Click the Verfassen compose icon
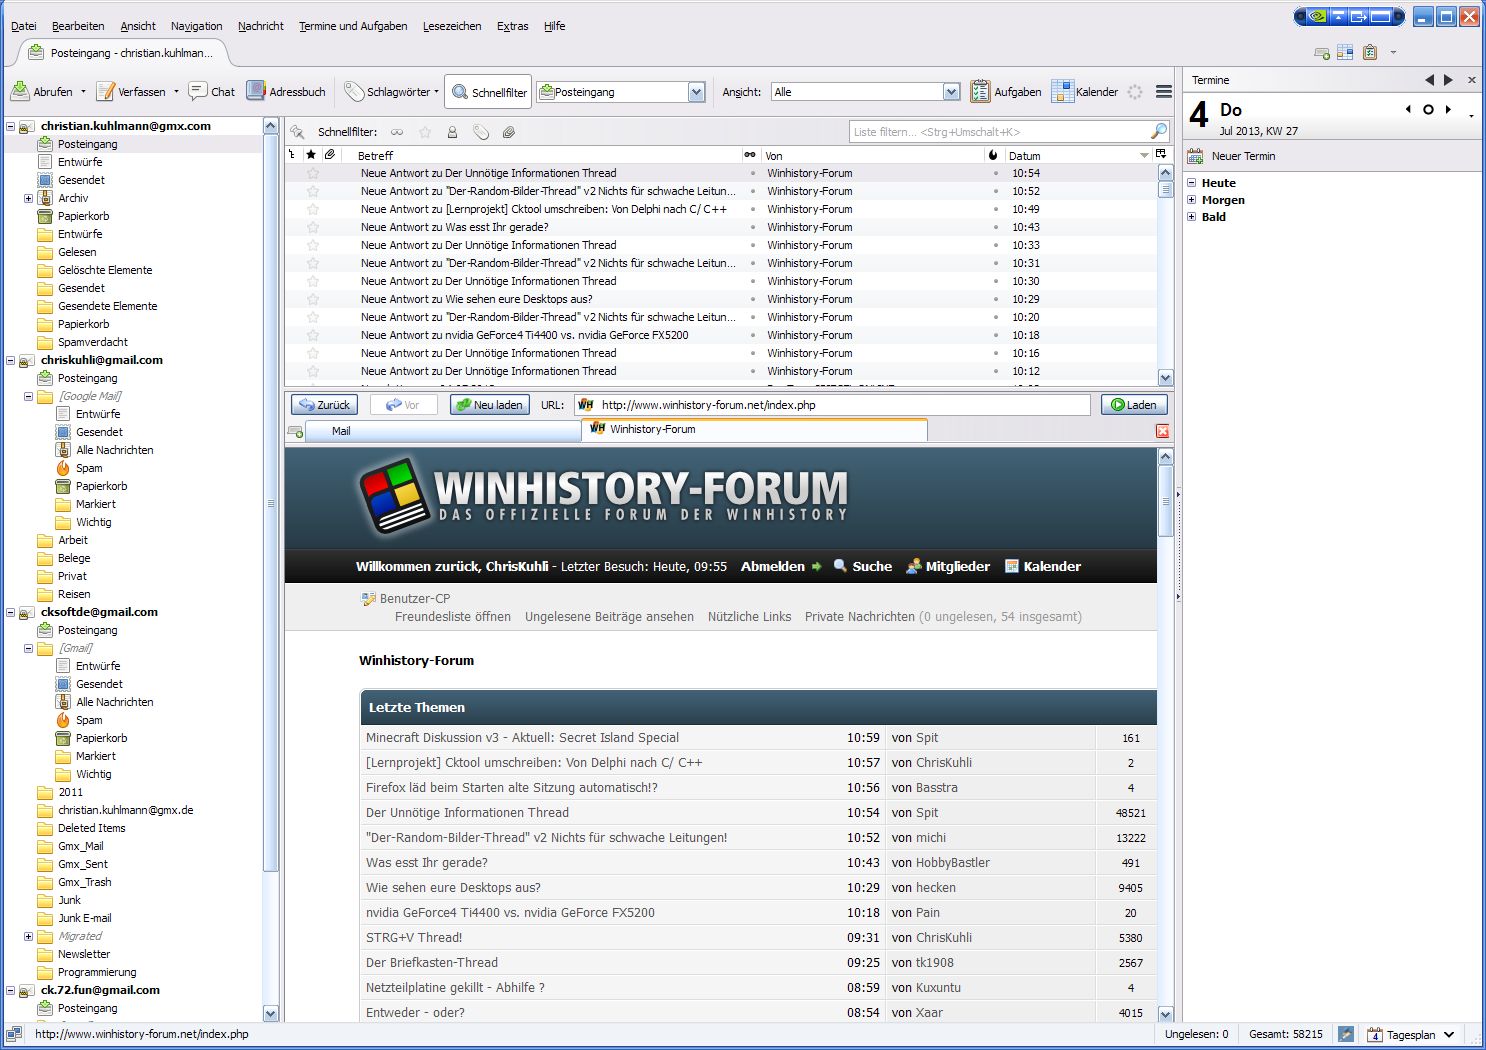 [x=105, y=92]
